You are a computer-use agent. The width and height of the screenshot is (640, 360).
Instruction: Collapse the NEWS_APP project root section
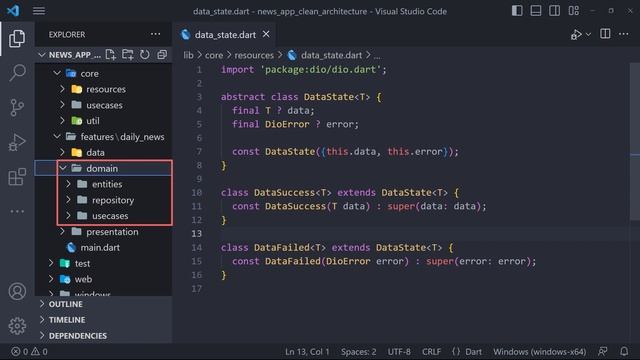[x=42, y=55]
